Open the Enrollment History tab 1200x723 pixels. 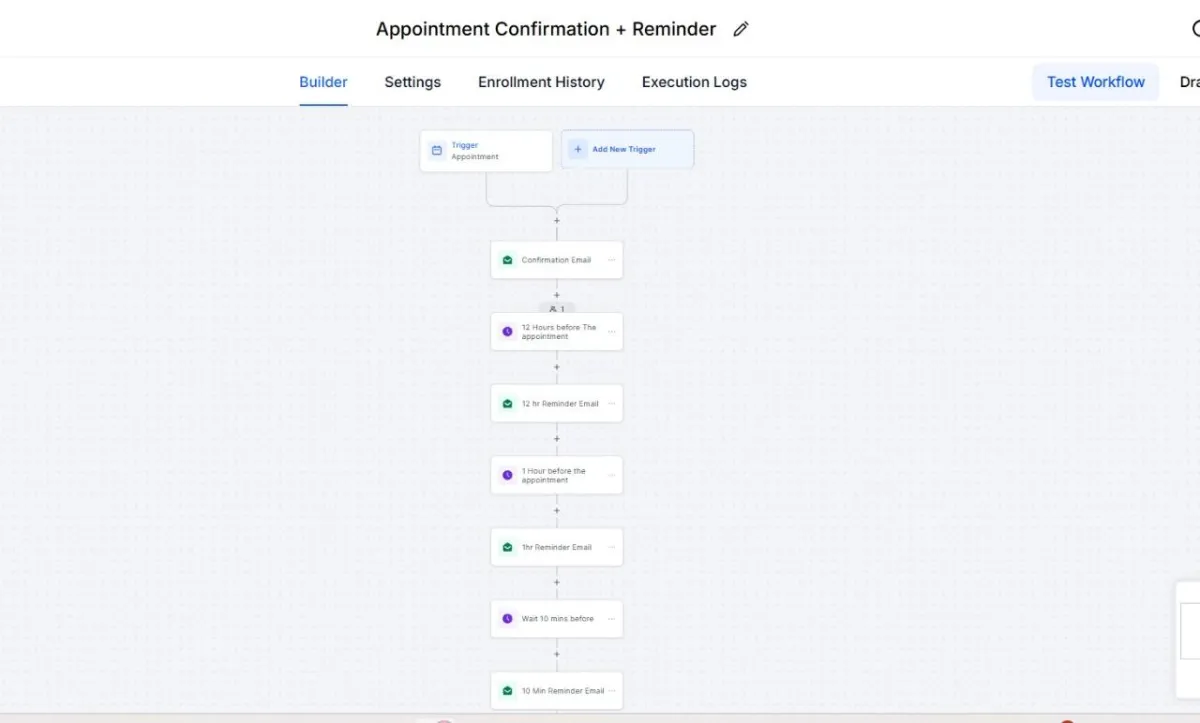[x=541, y=82]
